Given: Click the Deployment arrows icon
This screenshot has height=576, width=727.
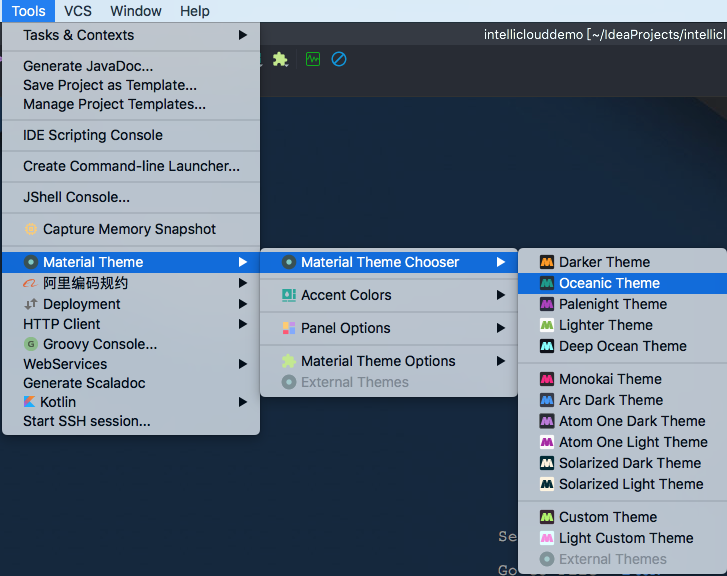Looking at the screenshot, I should click(x=31, y=304).
